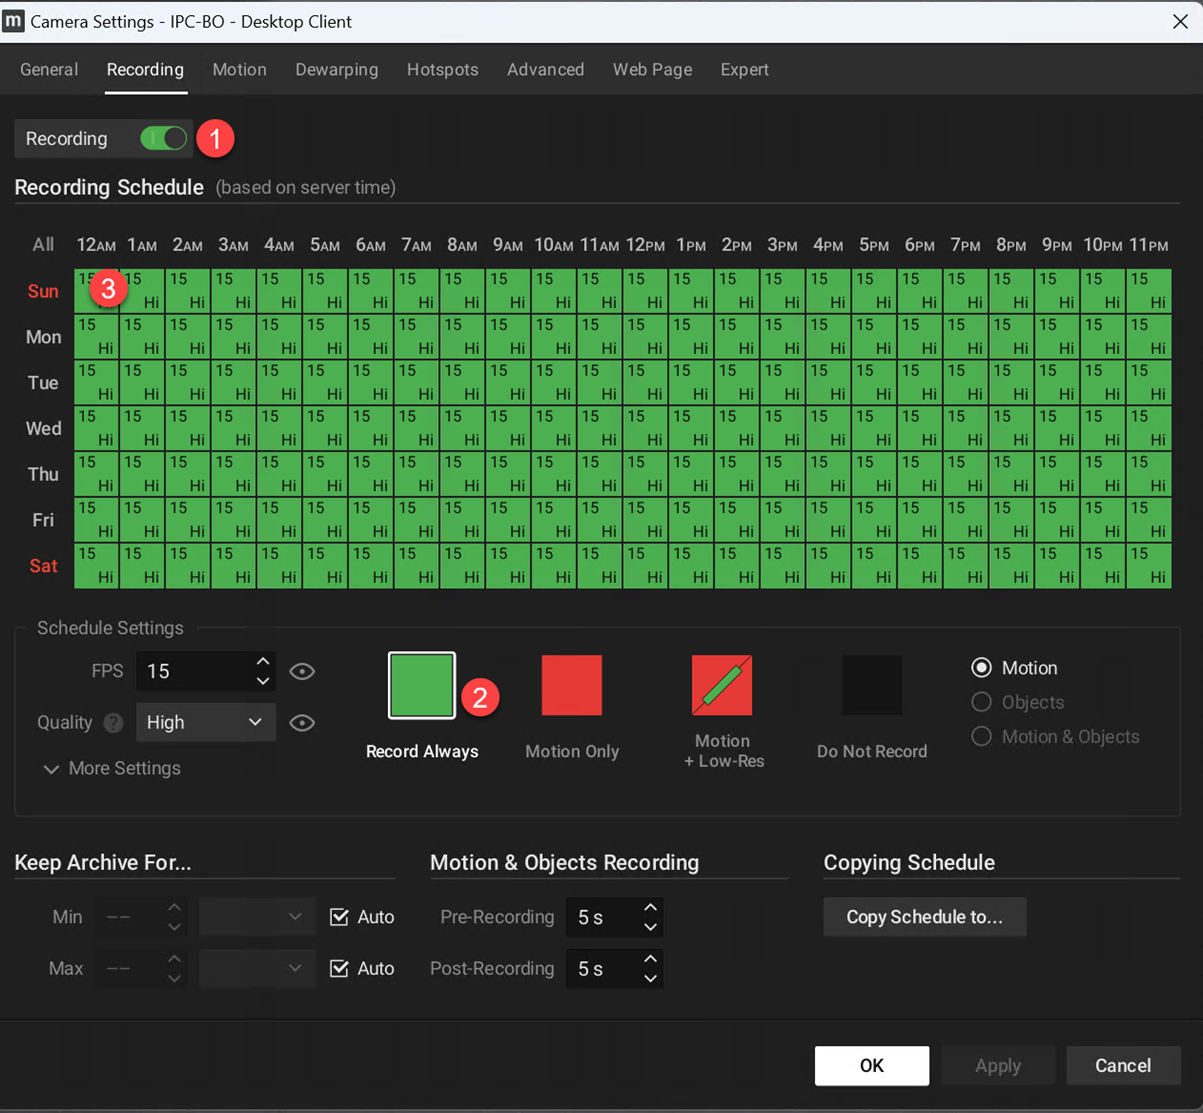Viewport: 1203px width, 1113px height.
Task: Select the Motion radio button
Action: pyautogui.click(x=982, y=668)
